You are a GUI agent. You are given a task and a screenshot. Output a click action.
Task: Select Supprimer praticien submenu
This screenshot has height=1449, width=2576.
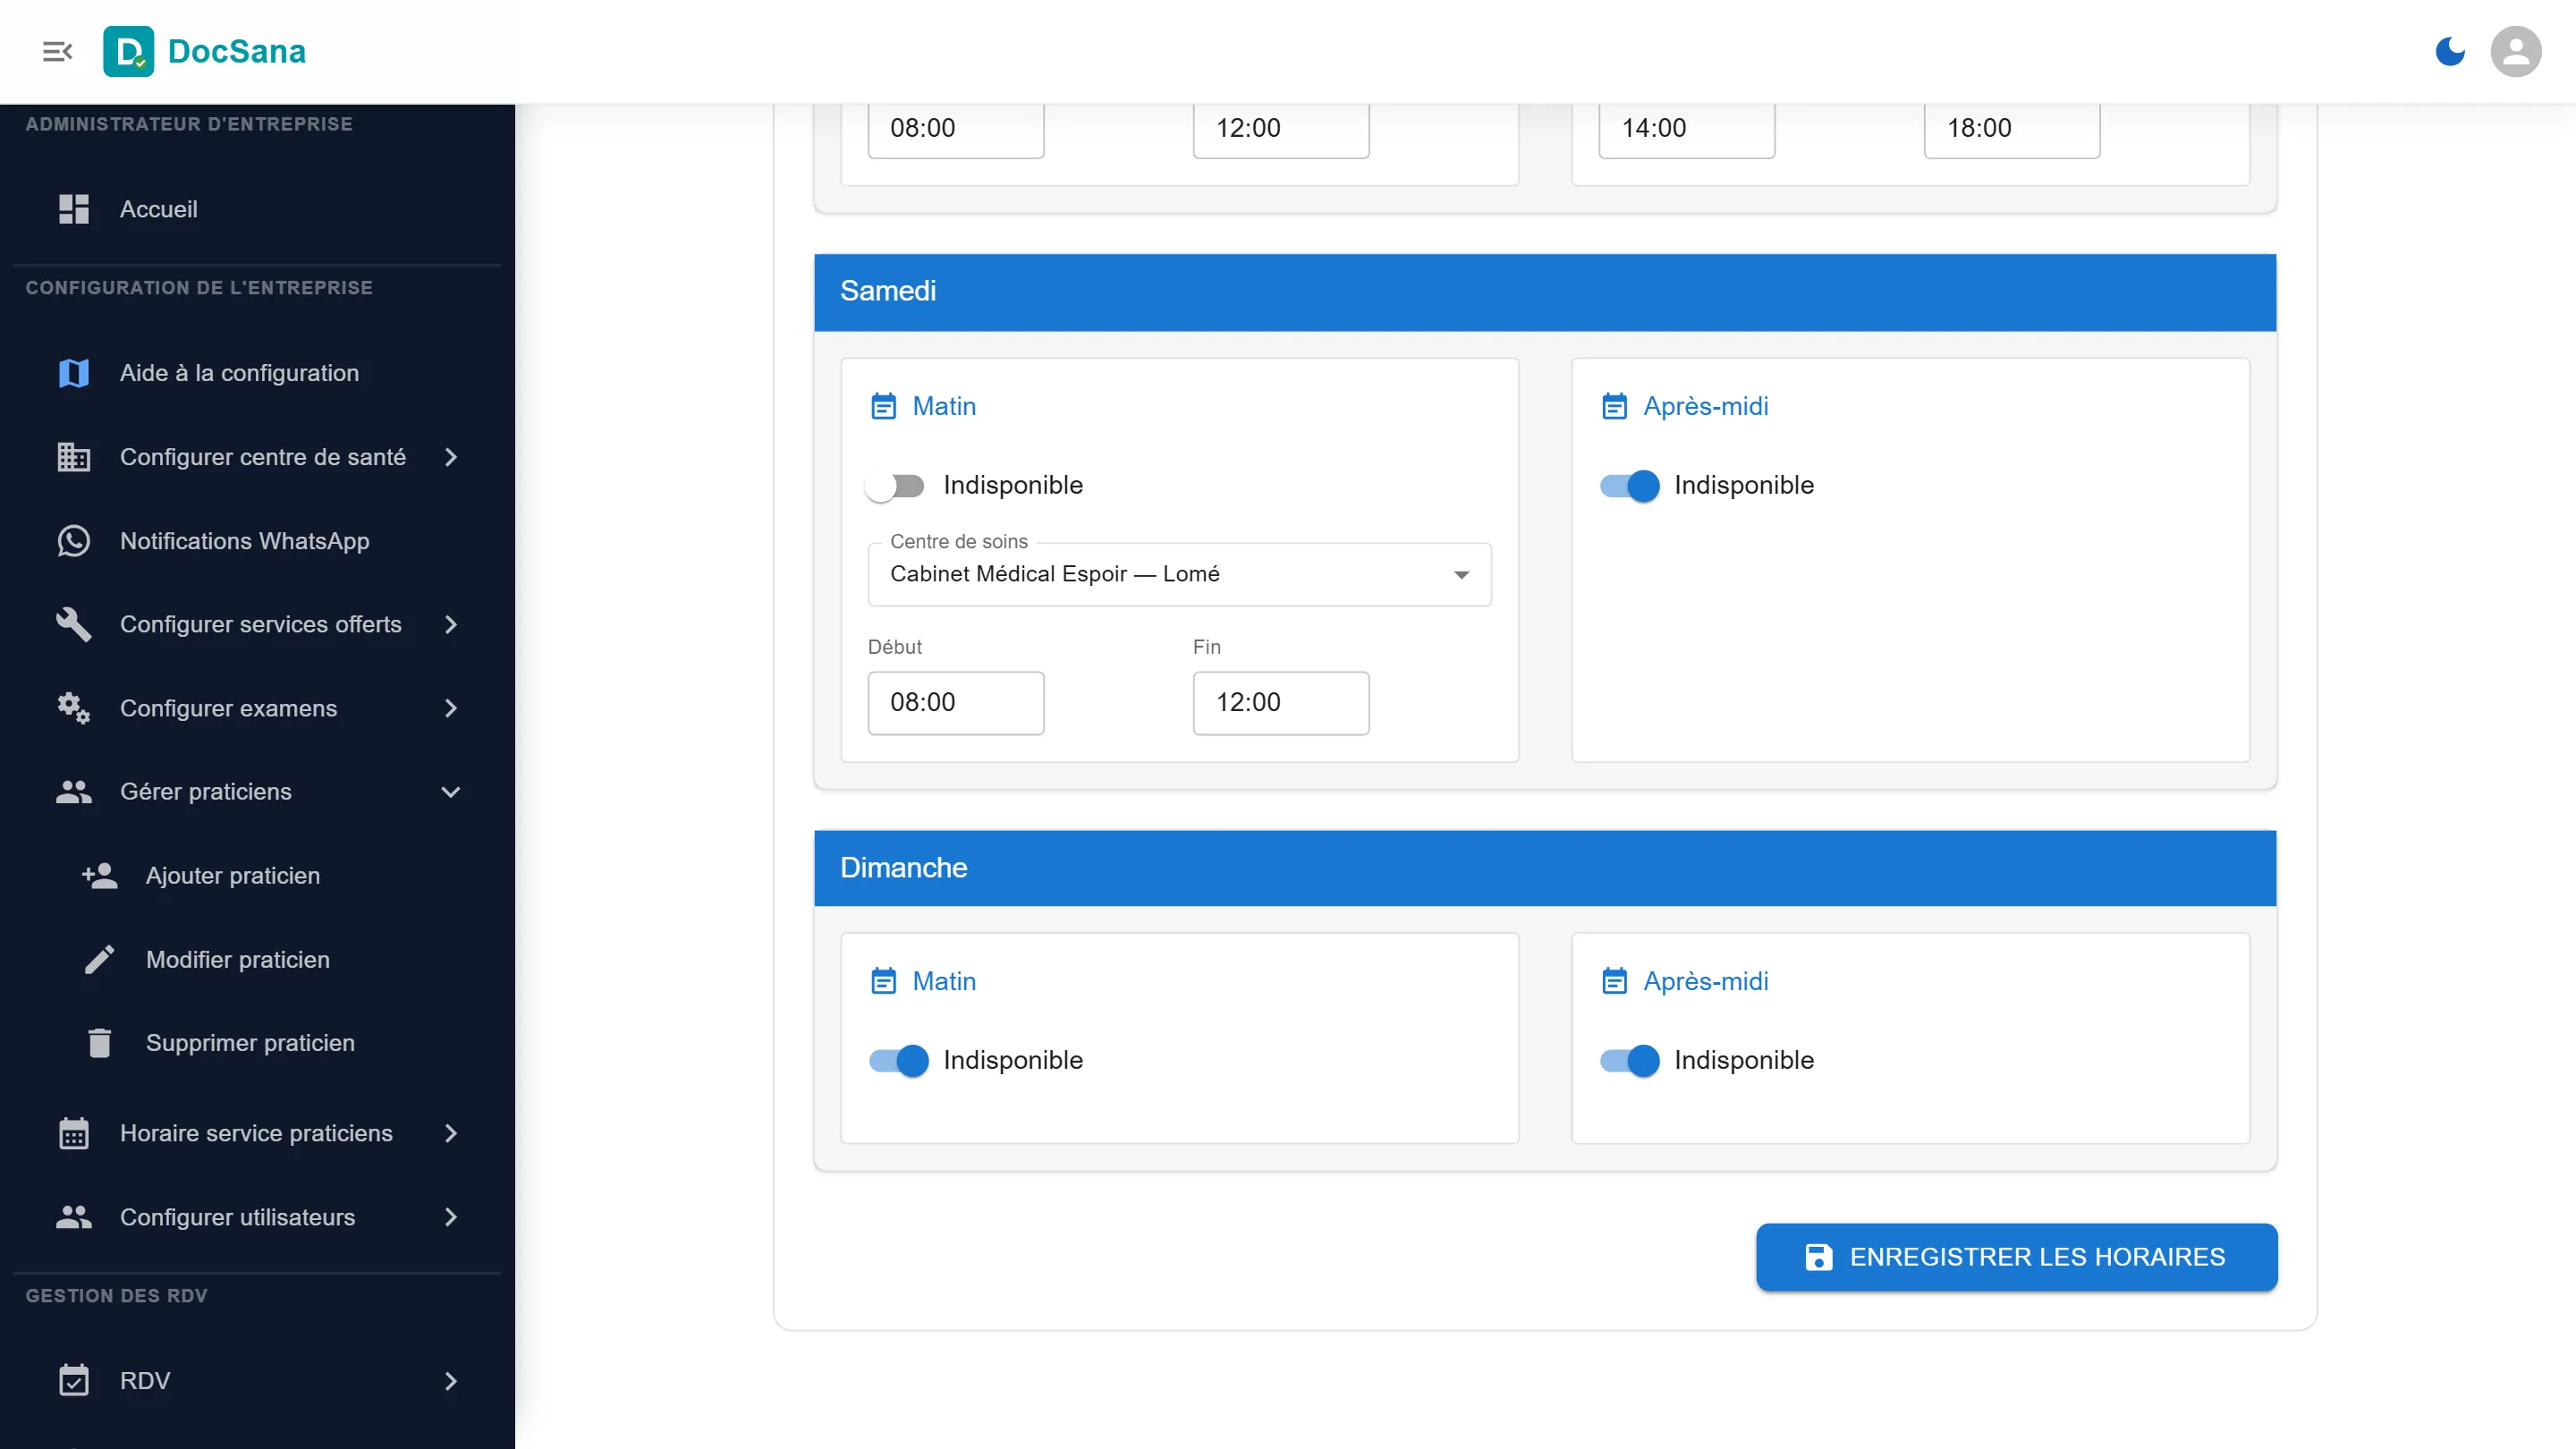click(257, 1043)
